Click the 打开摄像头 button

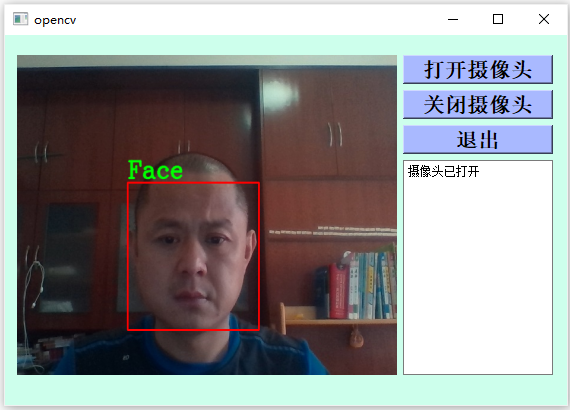click(x=478, y=69)
